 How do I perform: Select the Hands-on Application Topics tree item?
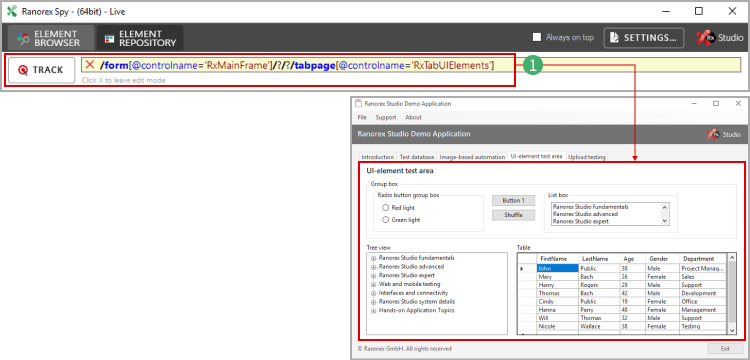[417, 310]
